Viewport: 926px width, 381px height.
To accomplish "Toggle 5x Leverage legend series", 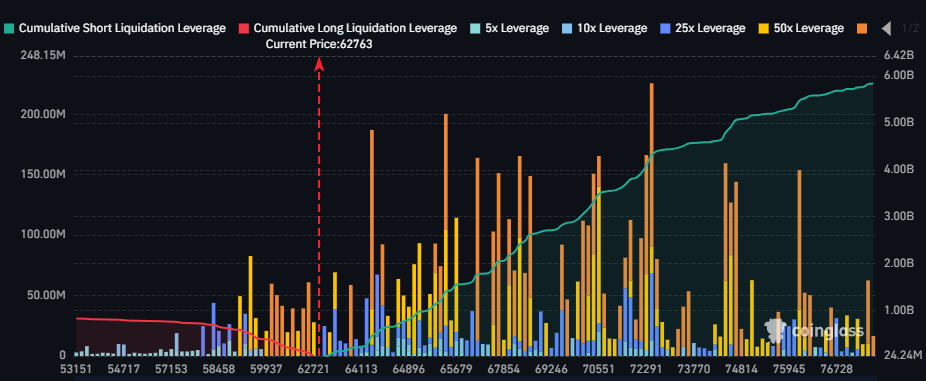I will point(509,28).
